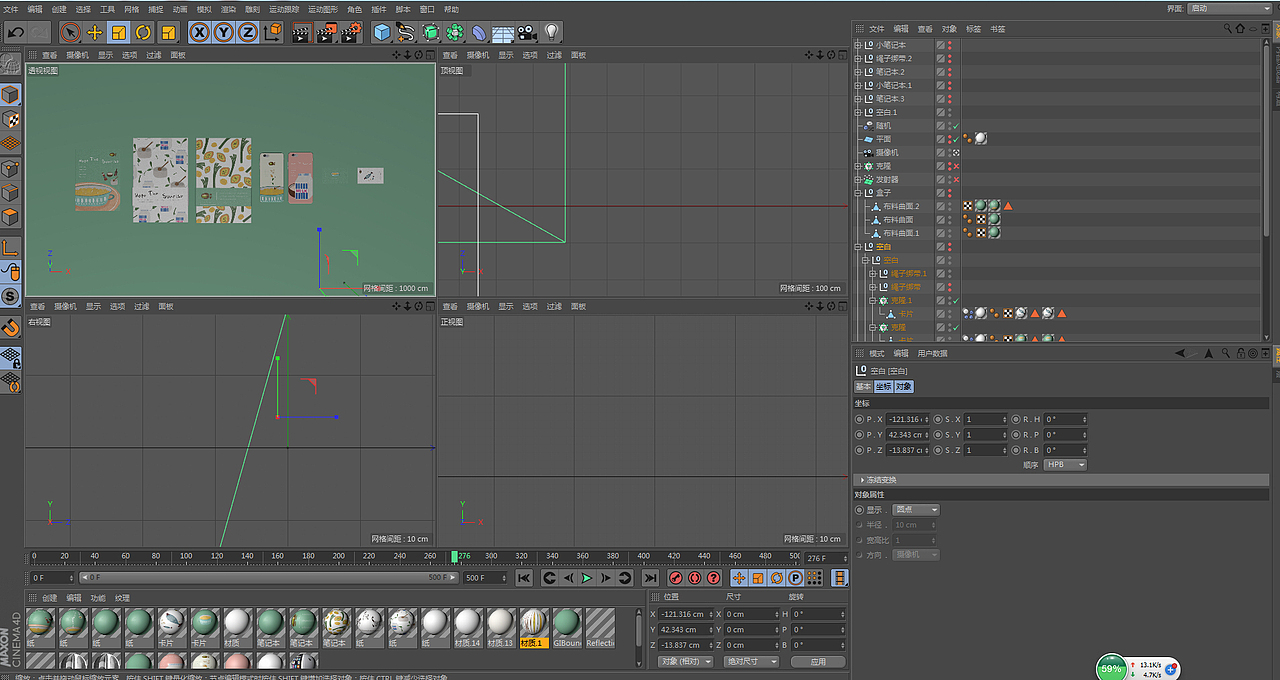Screen dimensions: 1280x680
Task: Toggle X axis lock
Action: coord(200,32)
